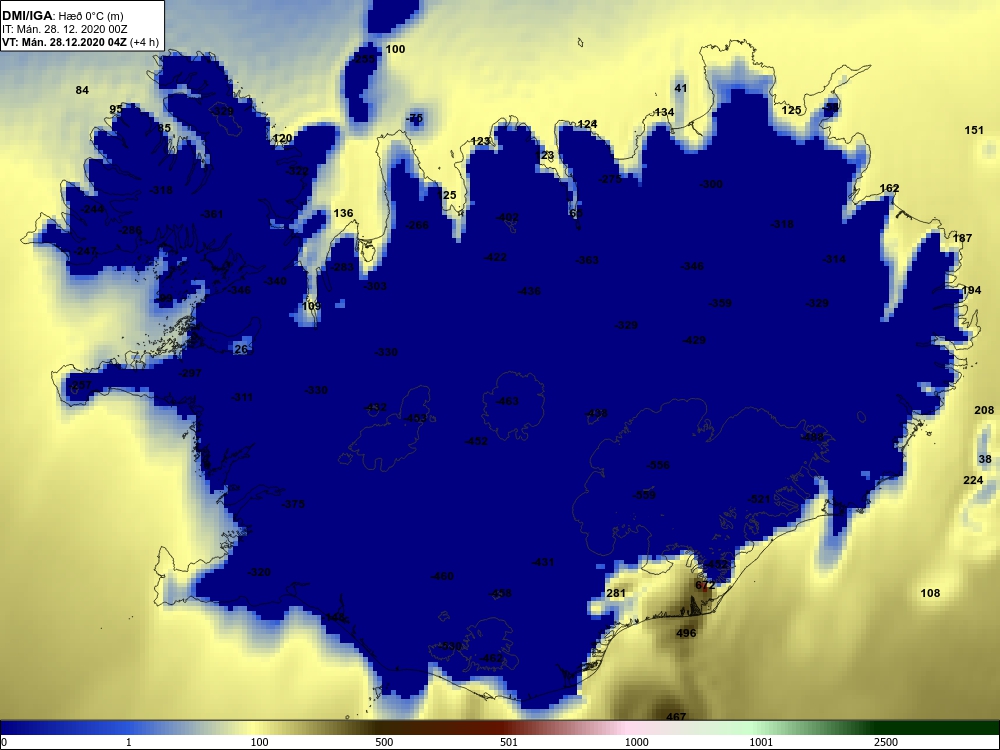Click the '-244' value on the map
Screen dimensions: 1000x750
point(93,209)
